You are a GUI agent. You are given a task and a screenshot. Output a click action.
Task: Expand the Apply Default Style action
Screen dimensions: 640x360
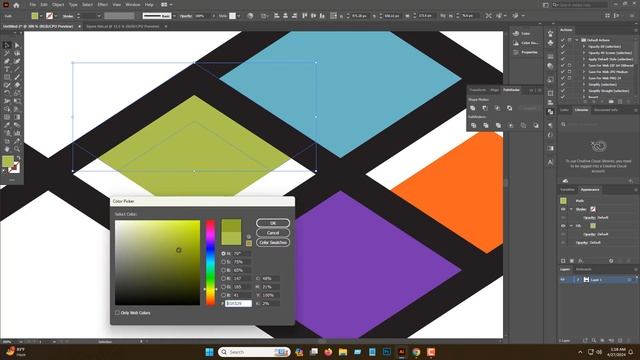[x=584, y=59]
